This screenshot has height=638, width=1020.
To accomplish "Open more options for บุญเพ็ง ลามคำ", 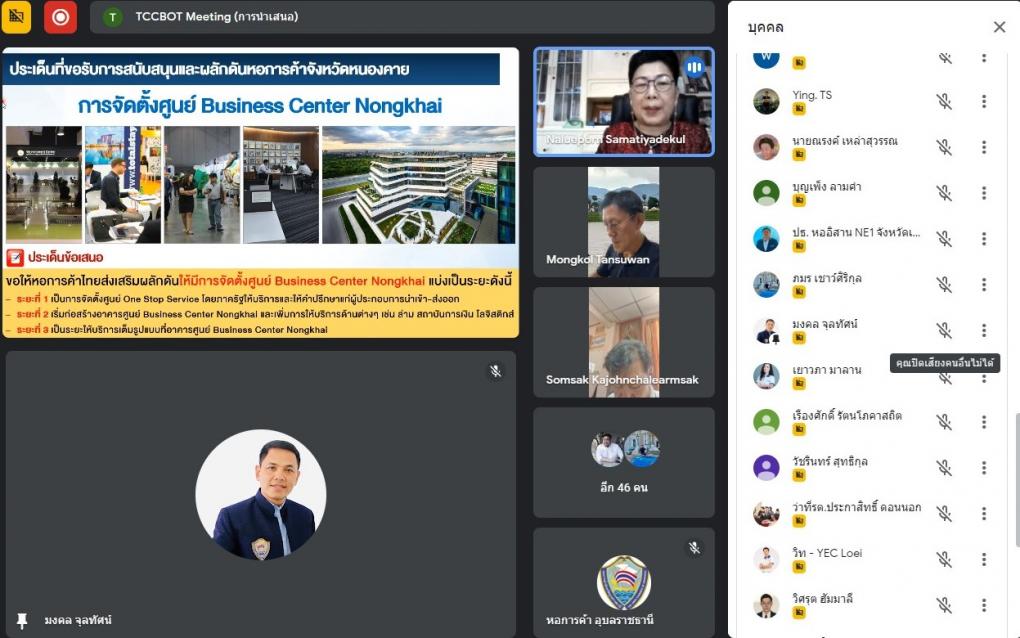I will point(984,193).
